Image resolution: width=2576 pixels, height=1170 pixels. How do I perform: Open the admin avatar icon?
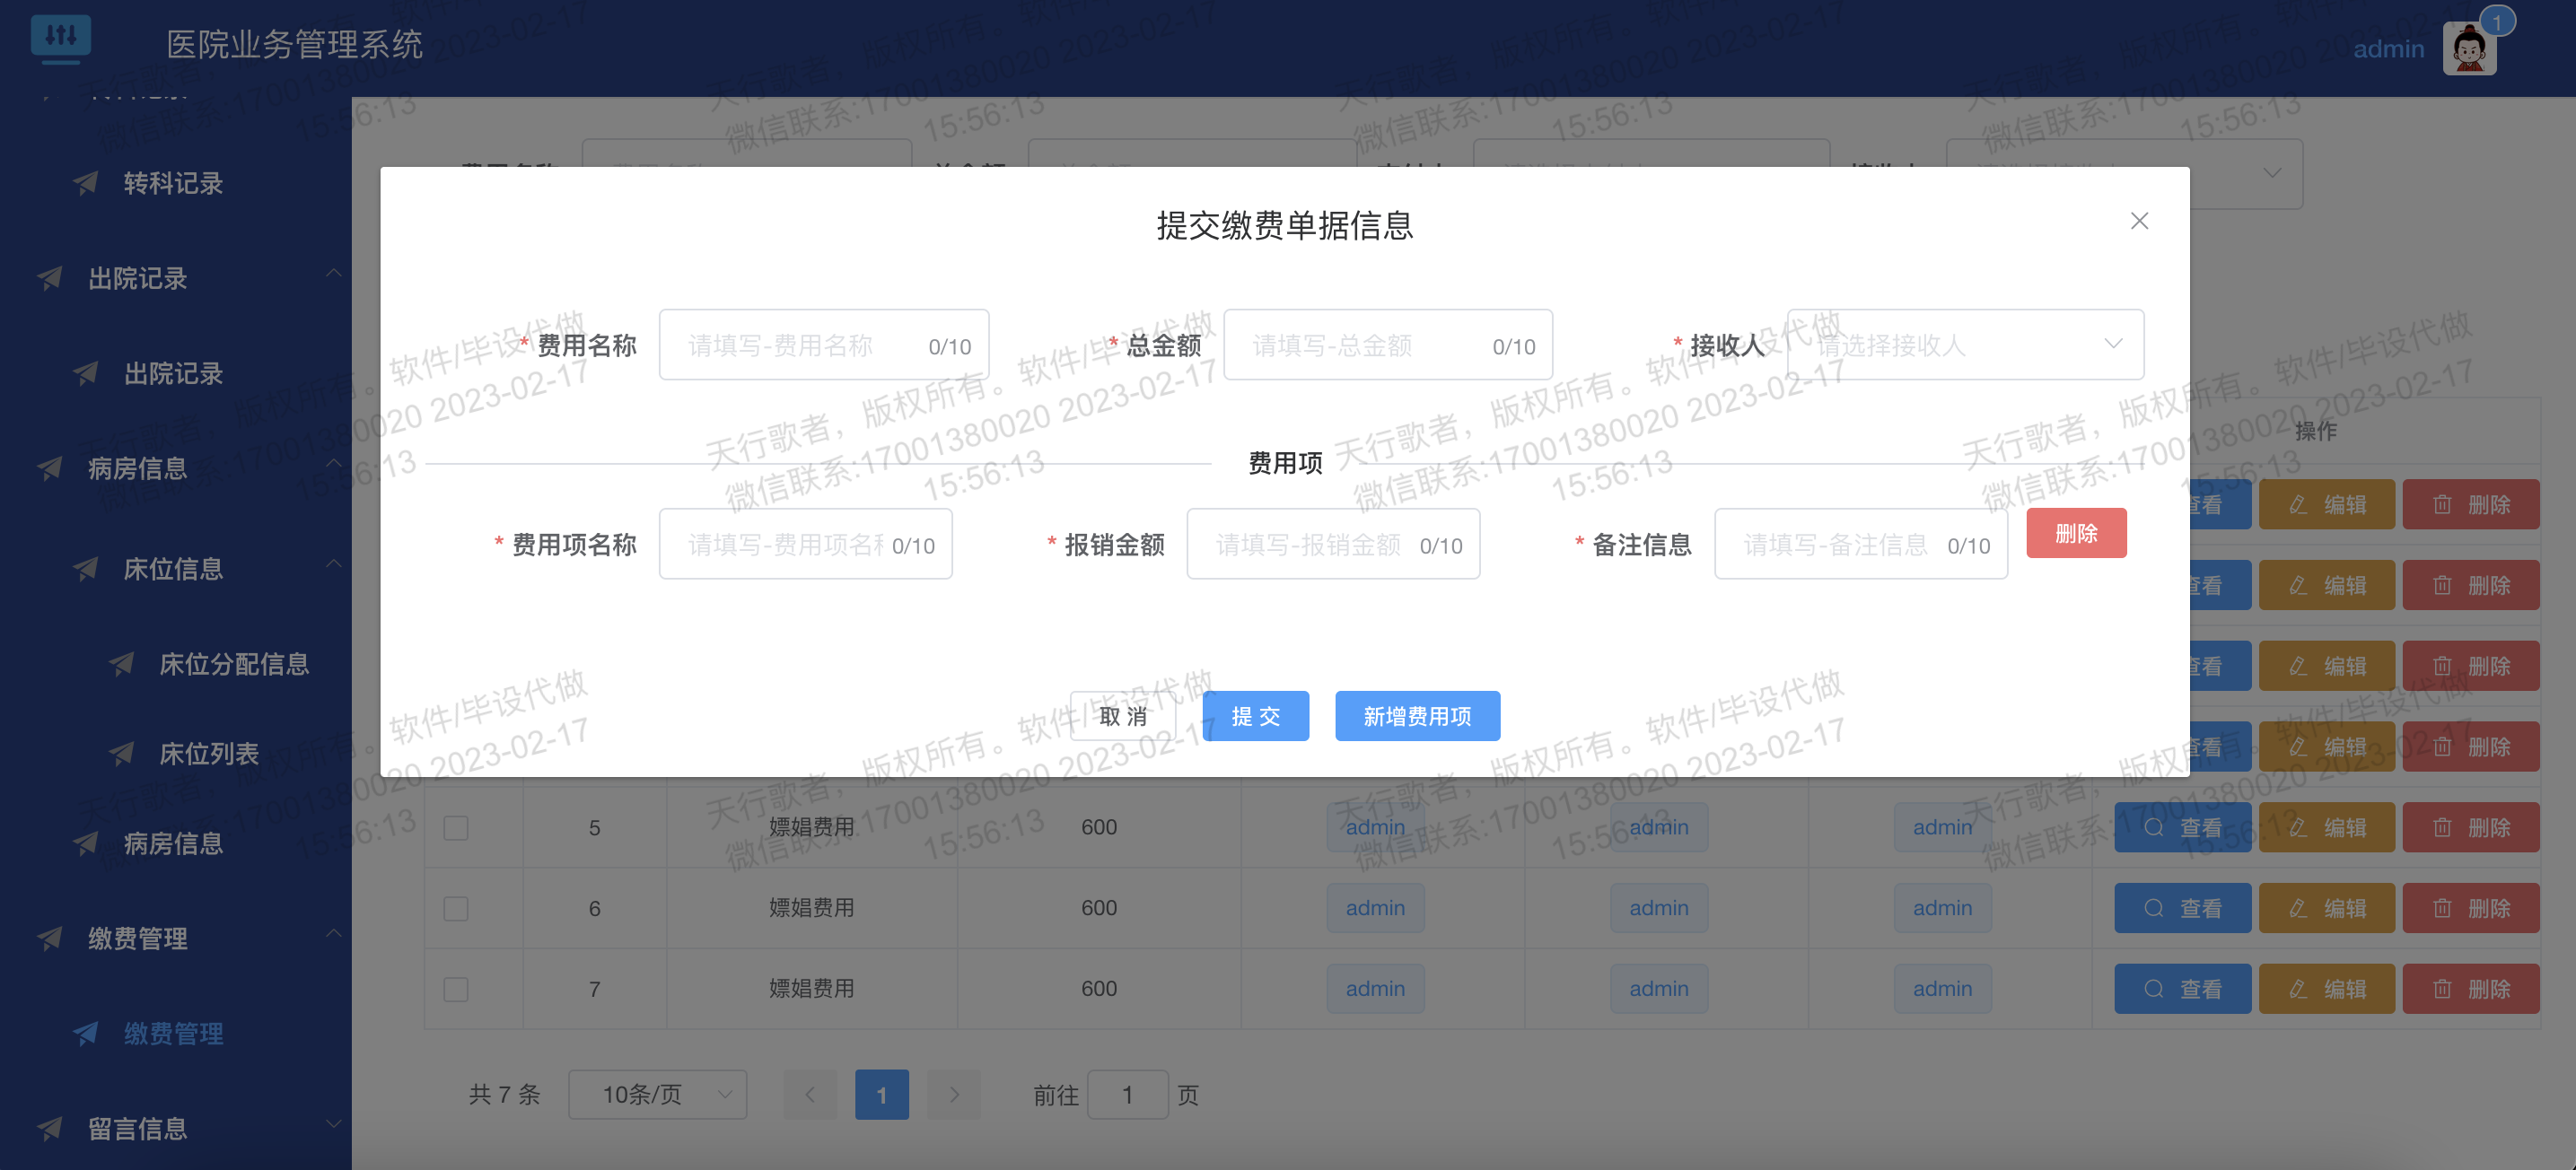(2468, 47)
